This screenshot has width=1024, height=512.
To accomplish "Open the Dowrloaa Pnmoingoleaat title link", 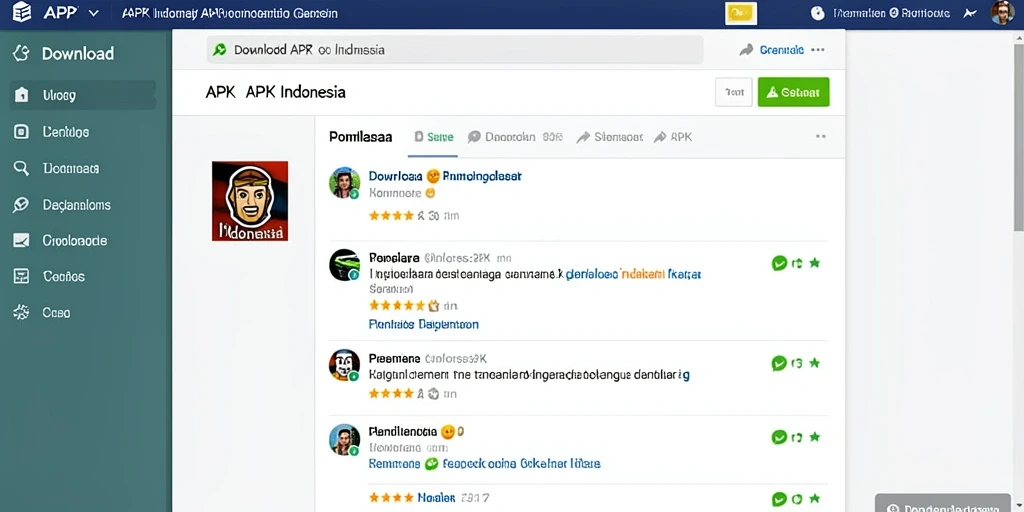I will [x=445, y=176].
